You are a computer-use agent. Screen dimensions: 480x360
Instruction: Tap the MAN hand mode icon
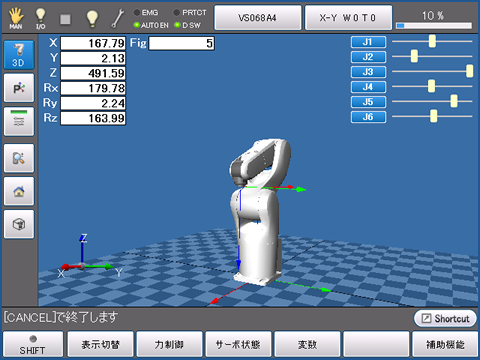16,18
